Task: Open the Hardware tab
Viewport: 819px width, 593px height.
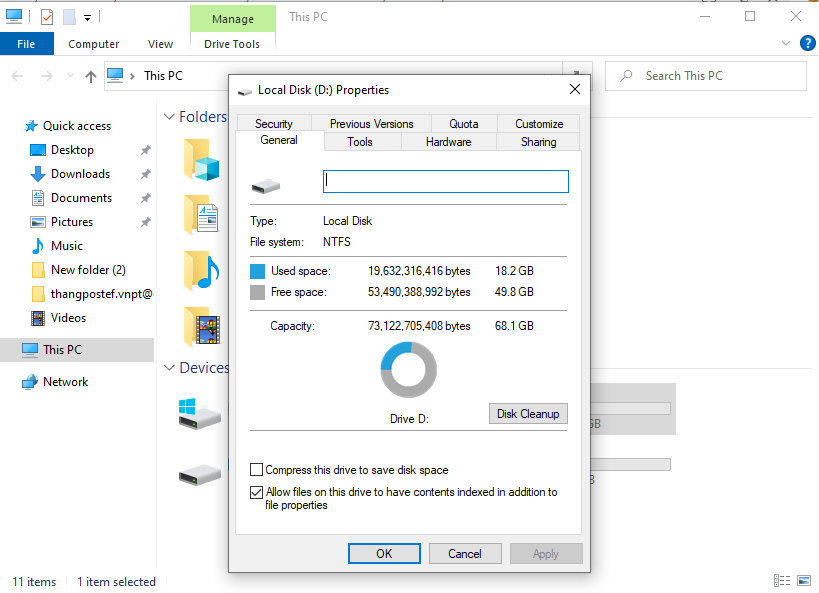Action: point(448,142)
